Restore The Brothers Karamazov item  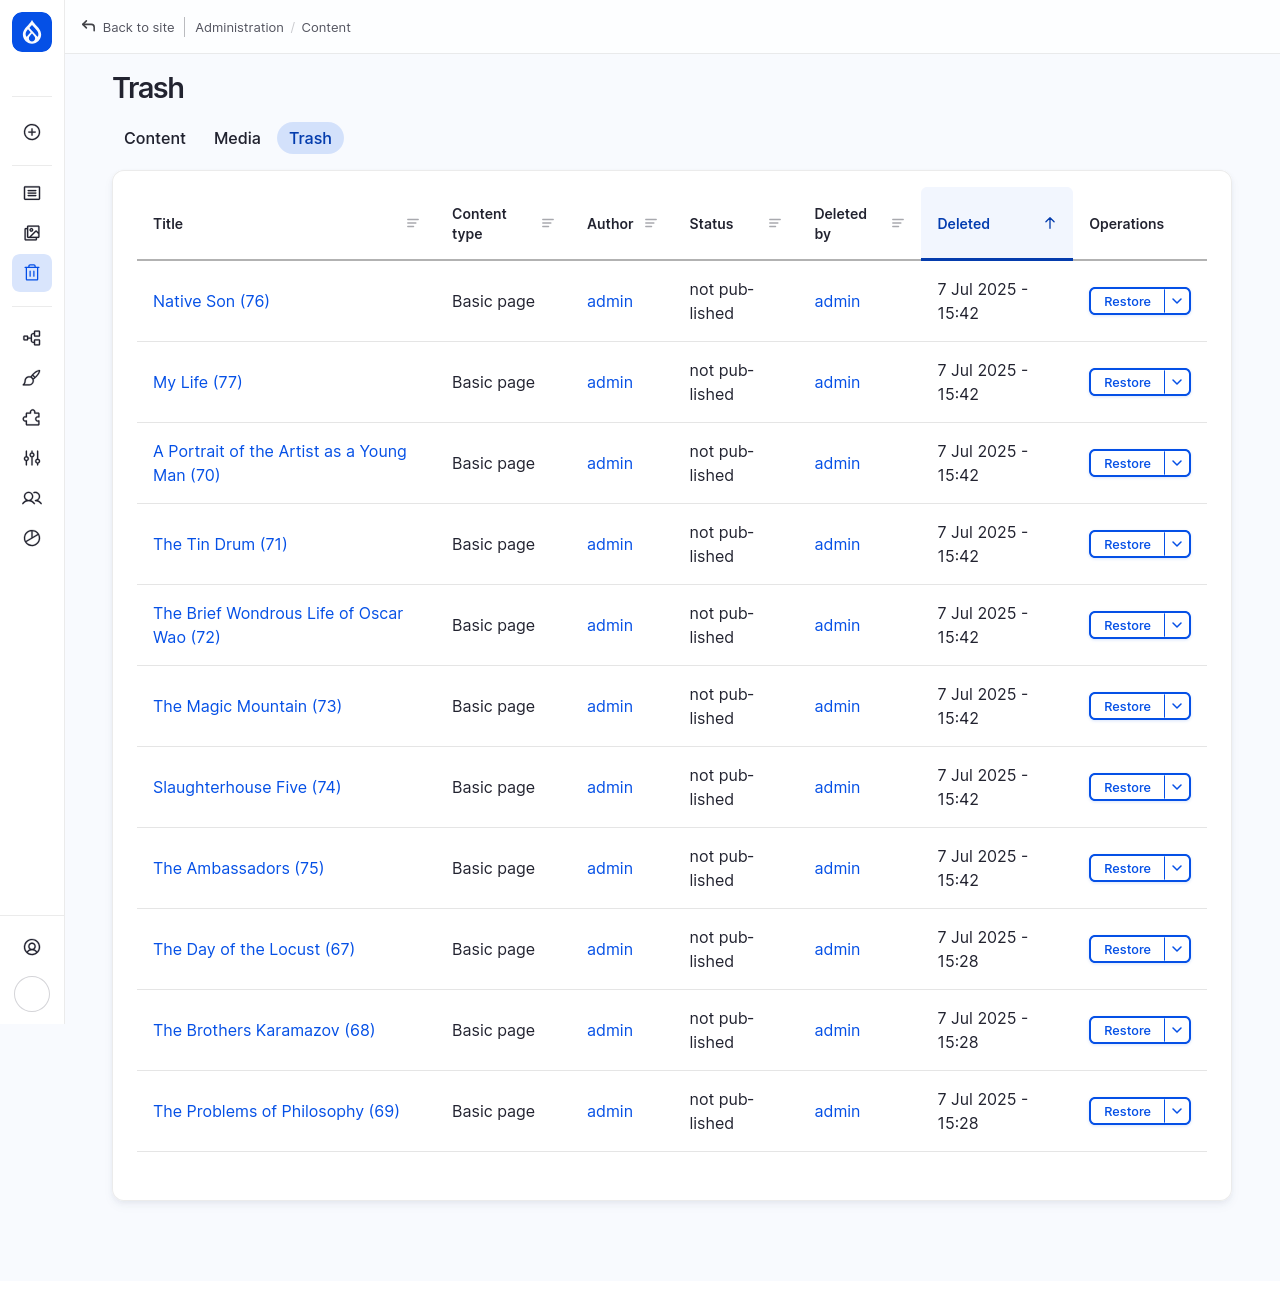(x=1126, y=1030)
